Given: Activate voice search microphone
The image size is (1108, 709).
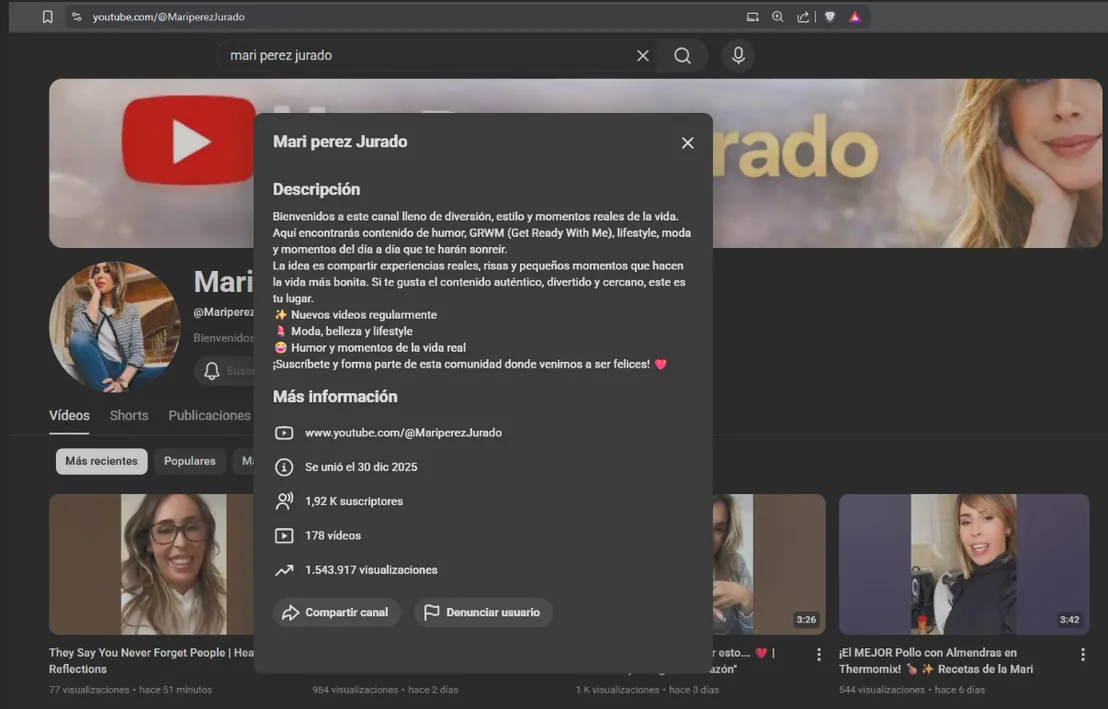Looking at the screenshot, I should pos(738,56).
